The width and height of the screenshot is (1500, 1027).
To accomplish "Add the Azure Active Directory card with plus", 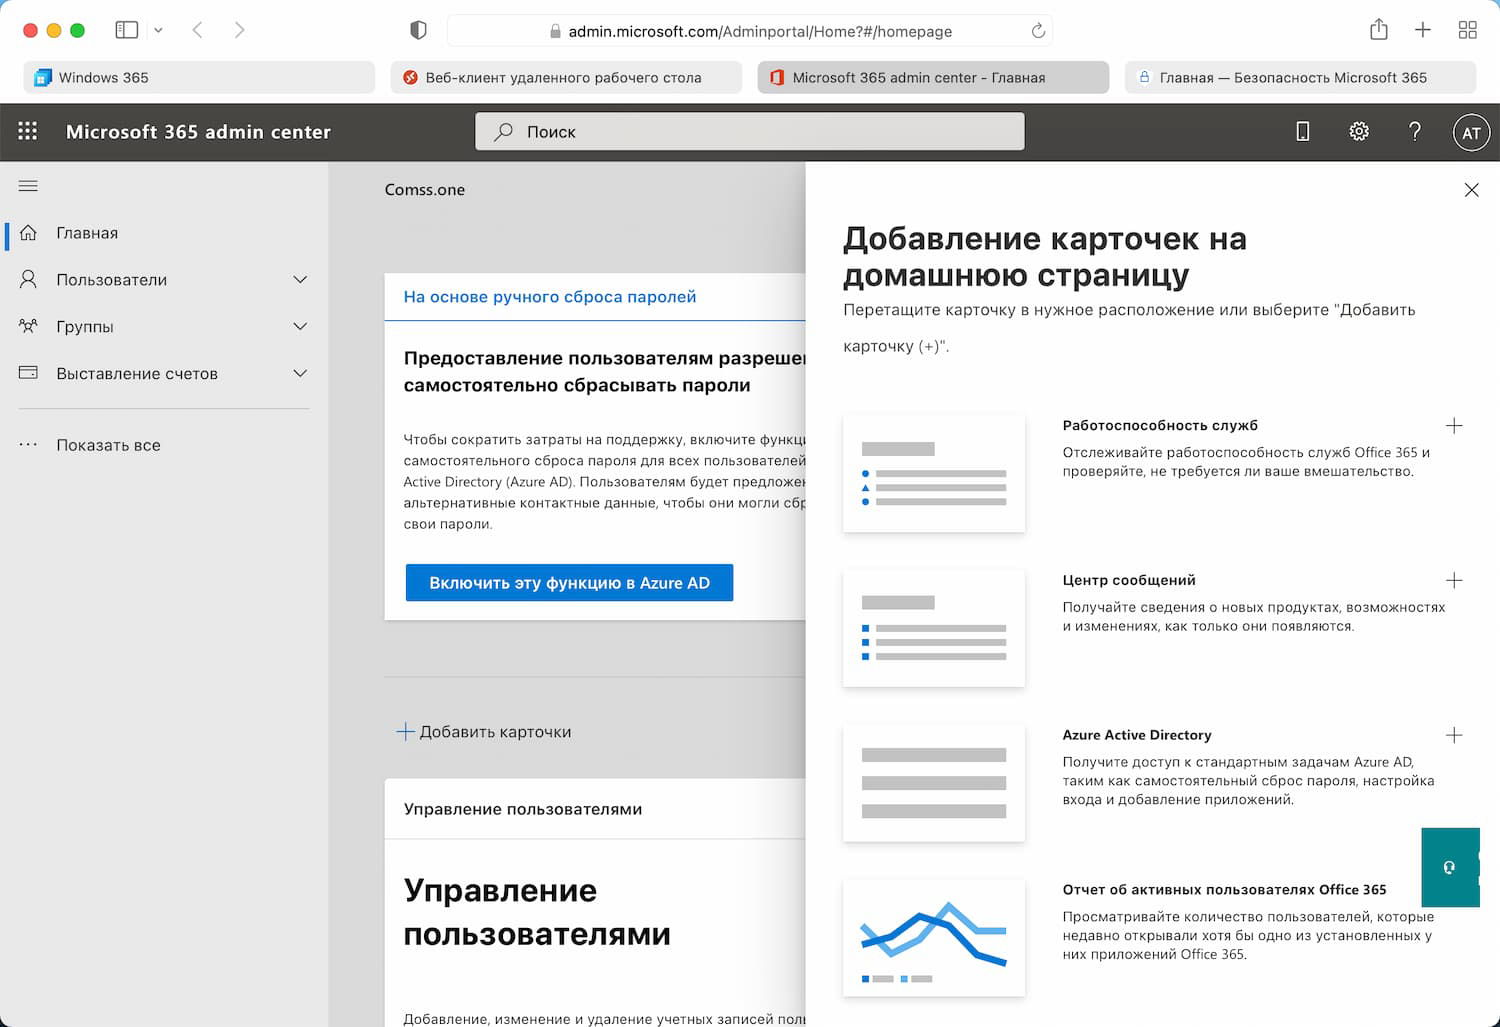I will tap(1454, 736).
